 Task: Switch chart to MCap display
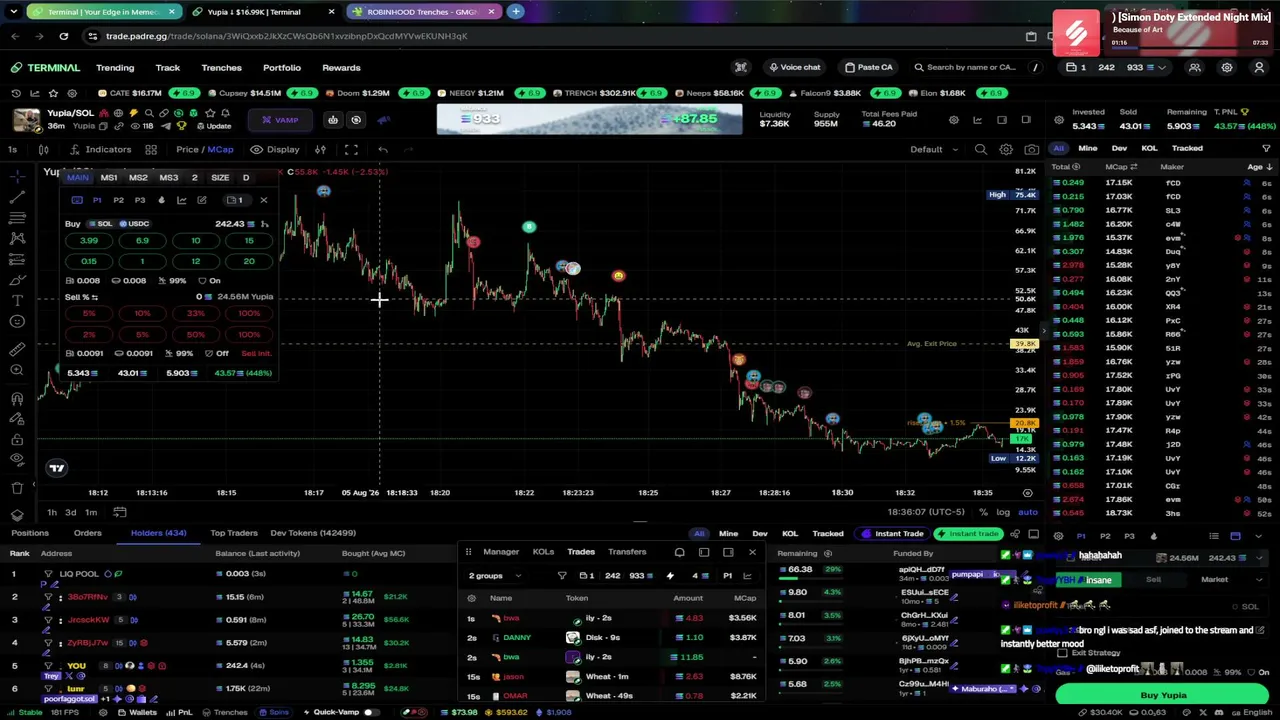(220, 150)
